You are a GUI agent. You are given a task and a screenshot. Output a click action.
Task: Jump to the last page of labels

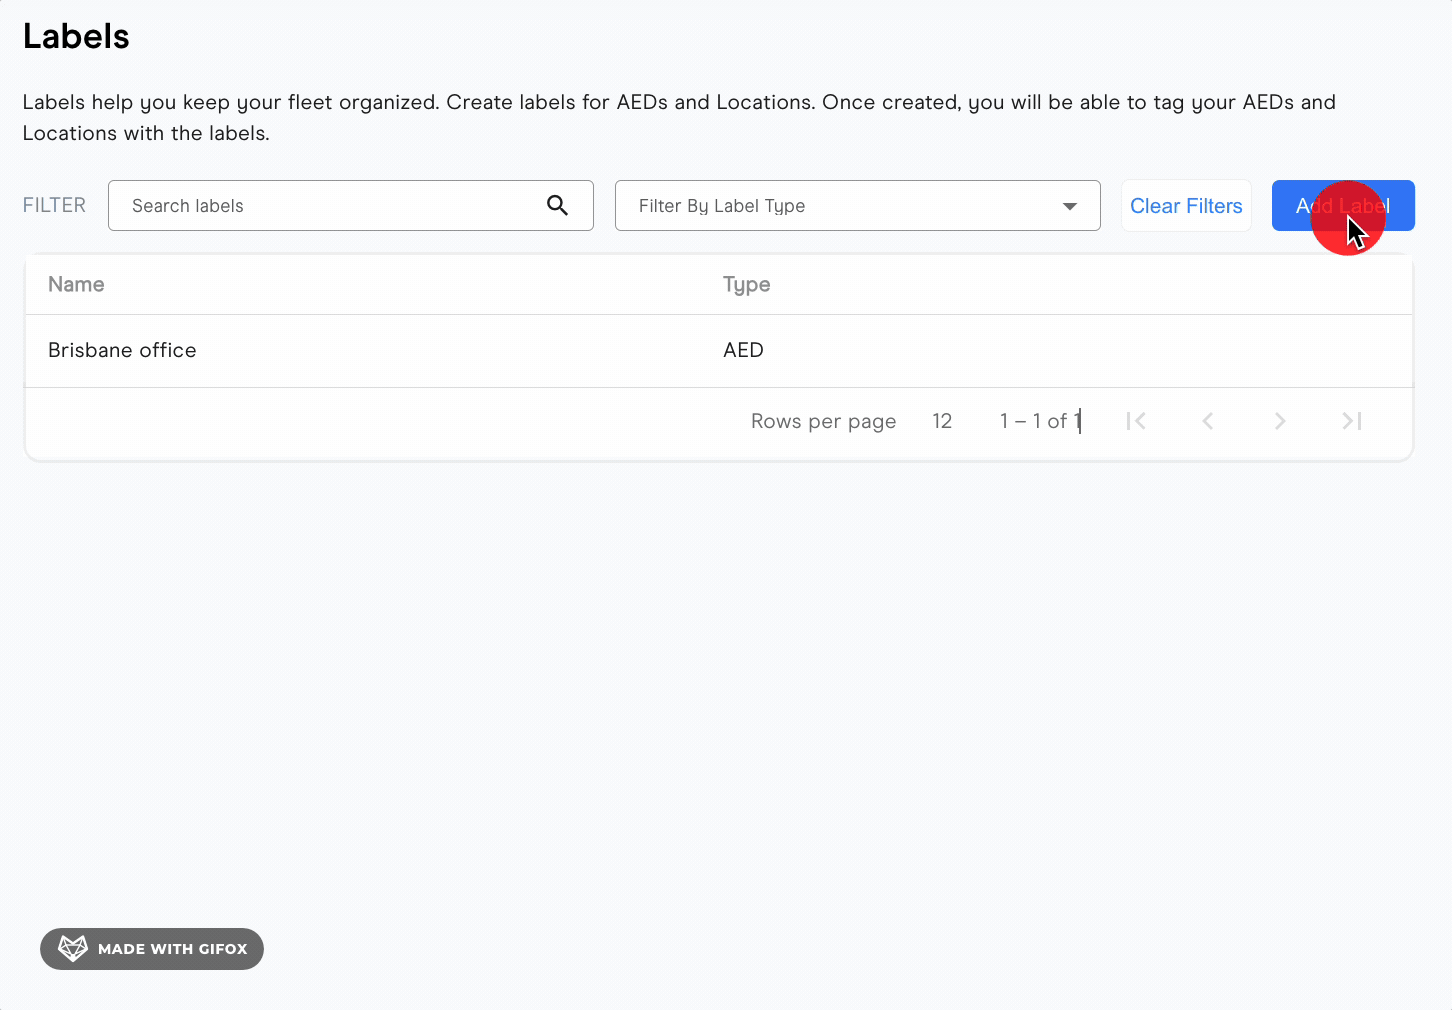1351,421
